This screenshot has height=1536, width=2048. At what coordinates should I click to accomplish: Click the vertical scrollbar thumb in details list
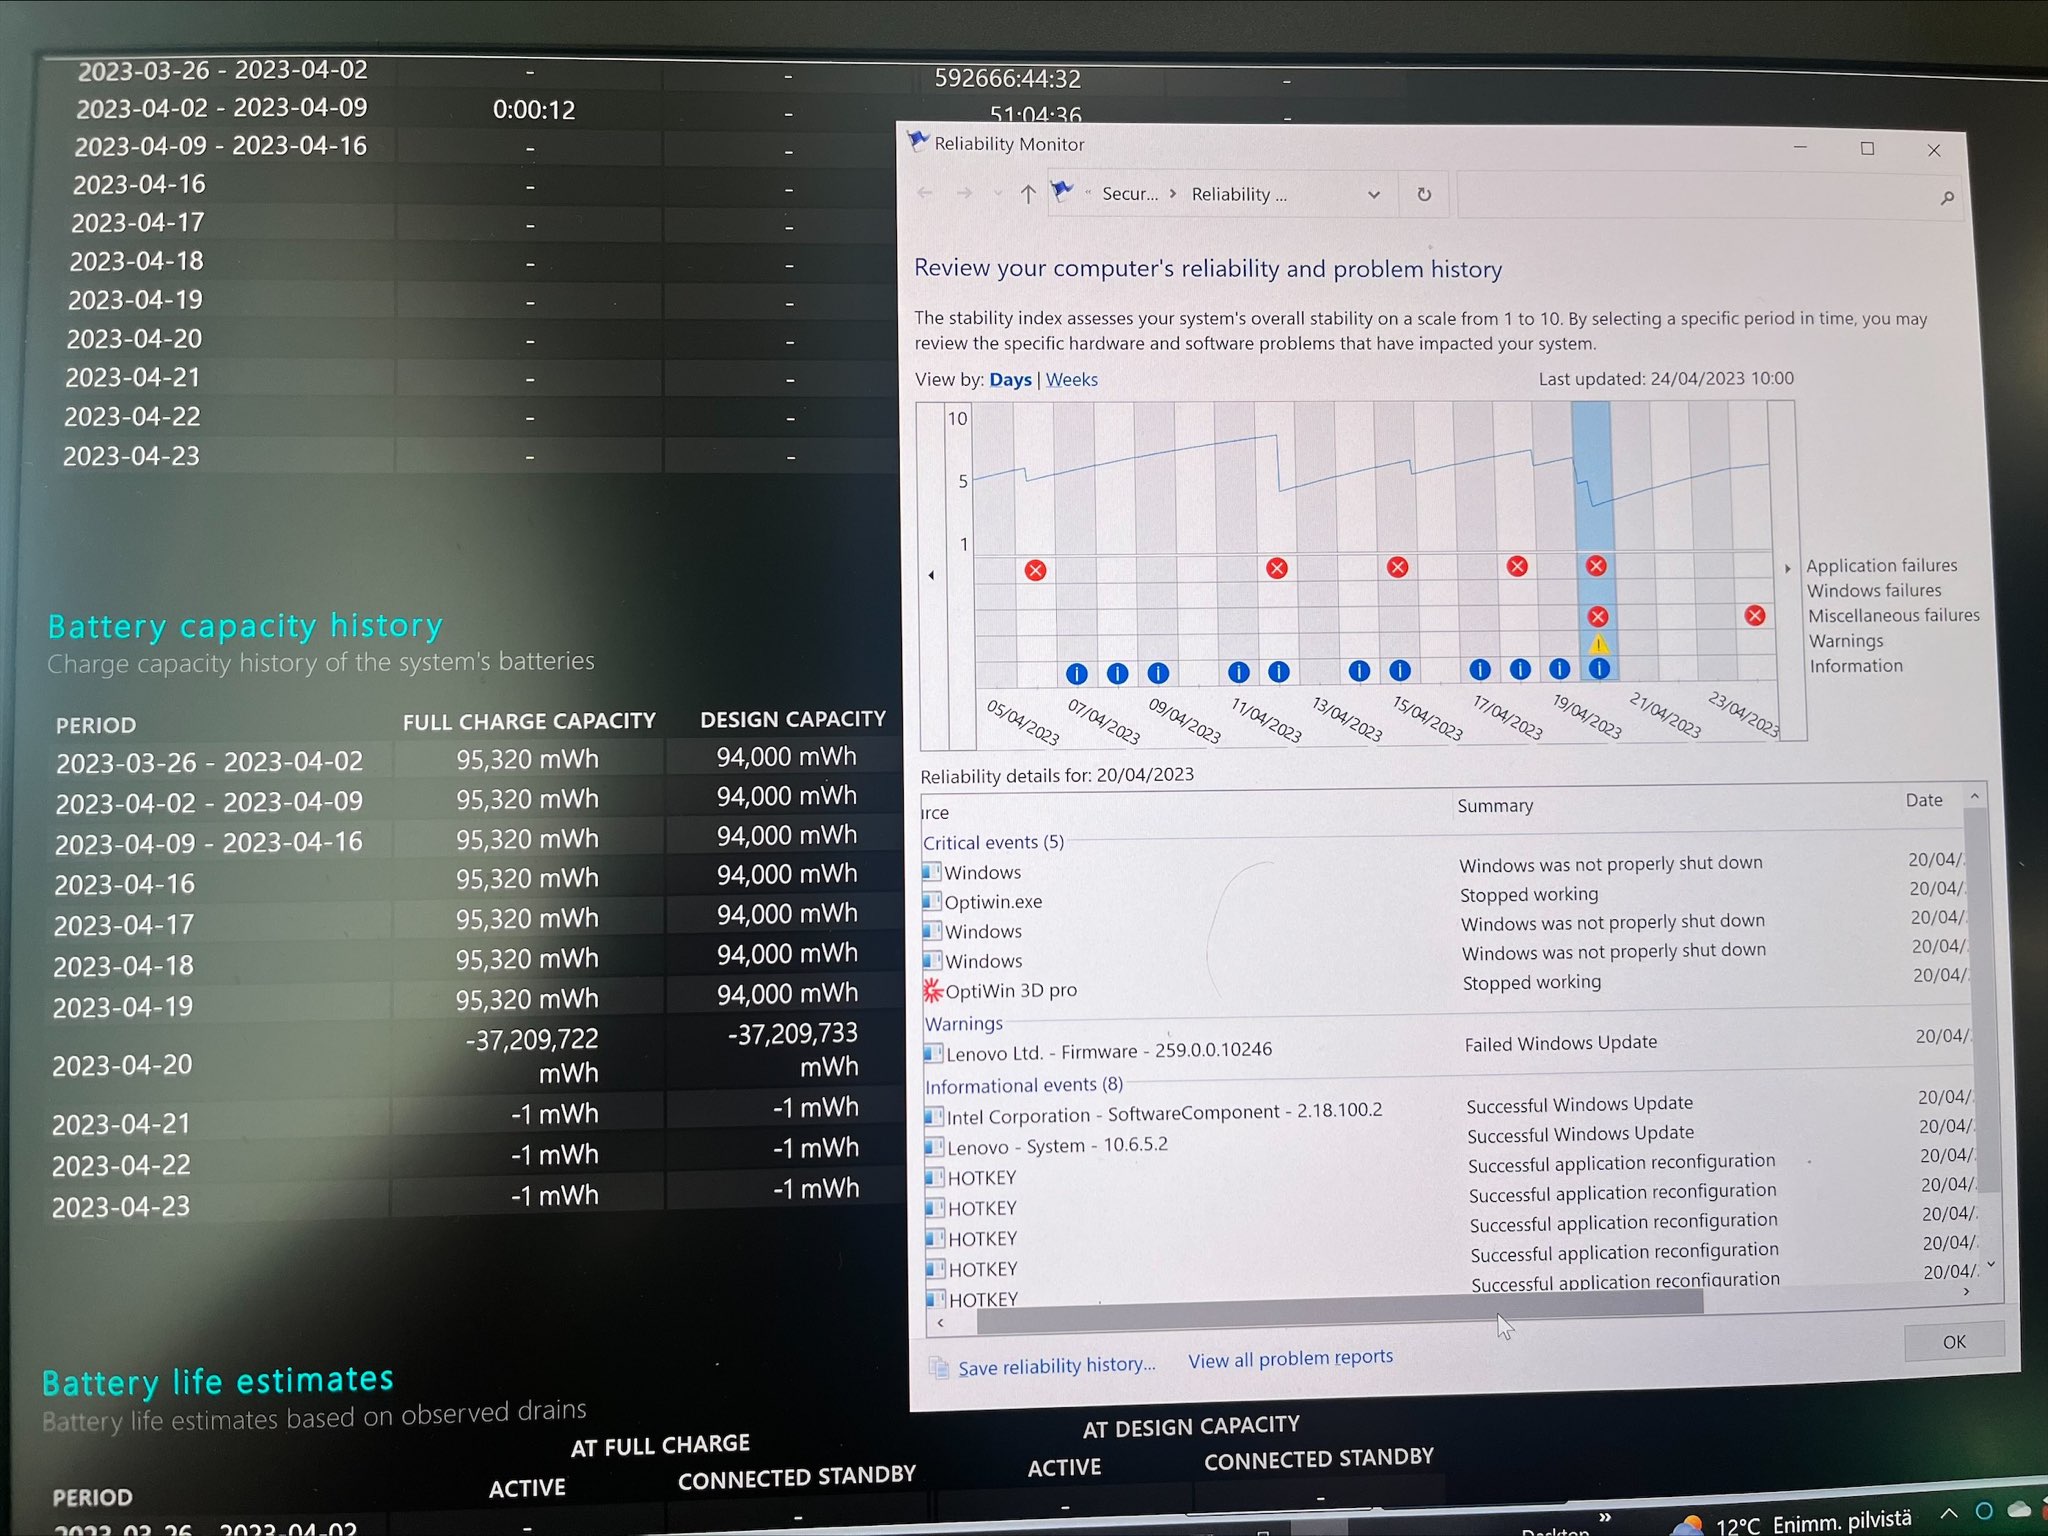pyautogui.click(x=1981, y=1000)
